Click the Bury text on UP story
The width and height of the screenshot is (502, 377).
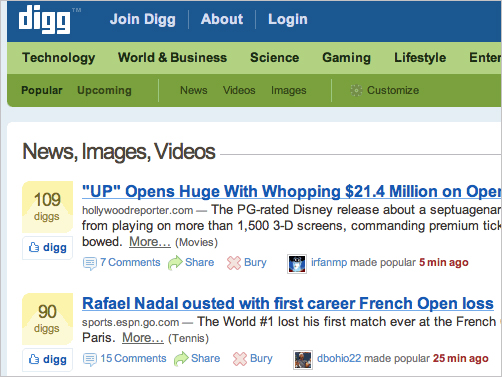(x=255, y=263)
